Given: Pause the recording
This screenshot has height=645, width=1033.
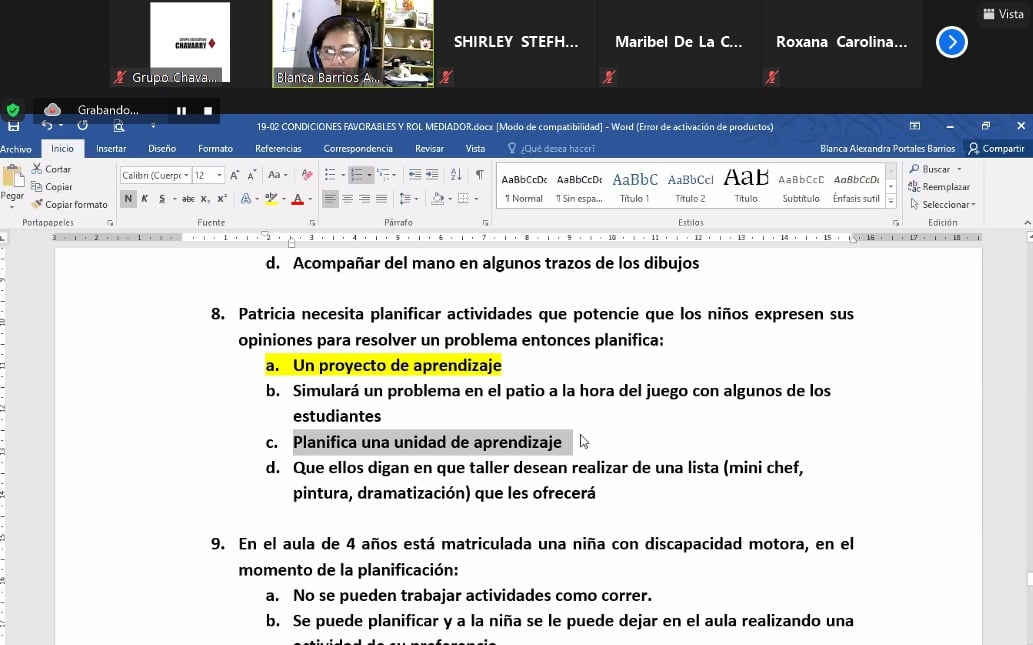Looking at the screenshot, I should click(x=181, y=111).
